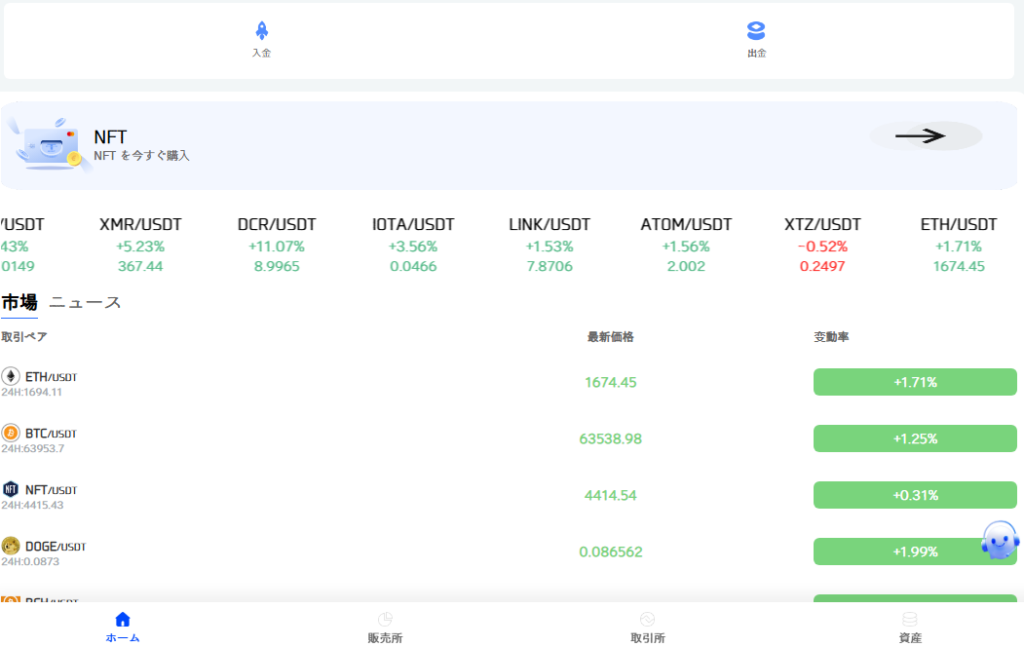This screenshot has height=647, width=1024.
Task: Select the DCR/USDT ticker item
Action: 277,245
